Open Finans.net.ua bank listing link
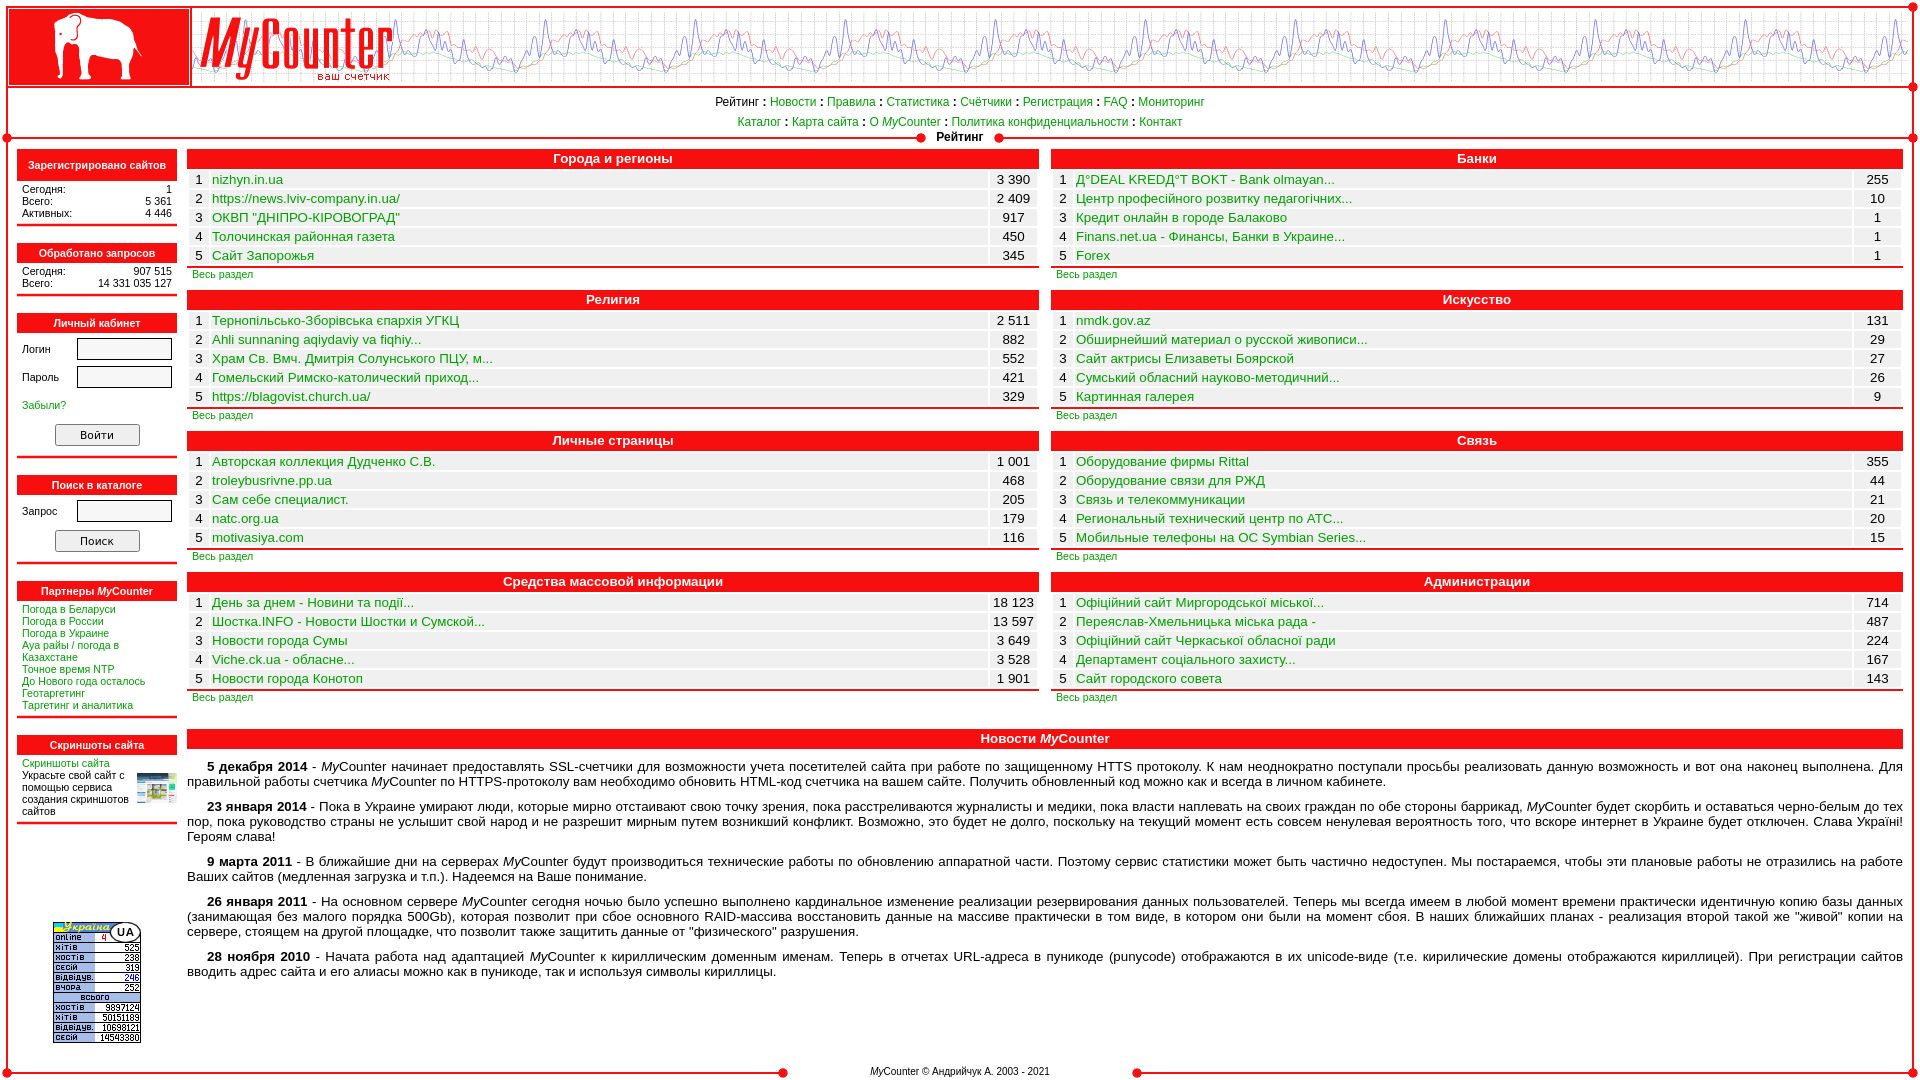The width and height of the screenshot is (1920, 1080). pos(1210,237)
